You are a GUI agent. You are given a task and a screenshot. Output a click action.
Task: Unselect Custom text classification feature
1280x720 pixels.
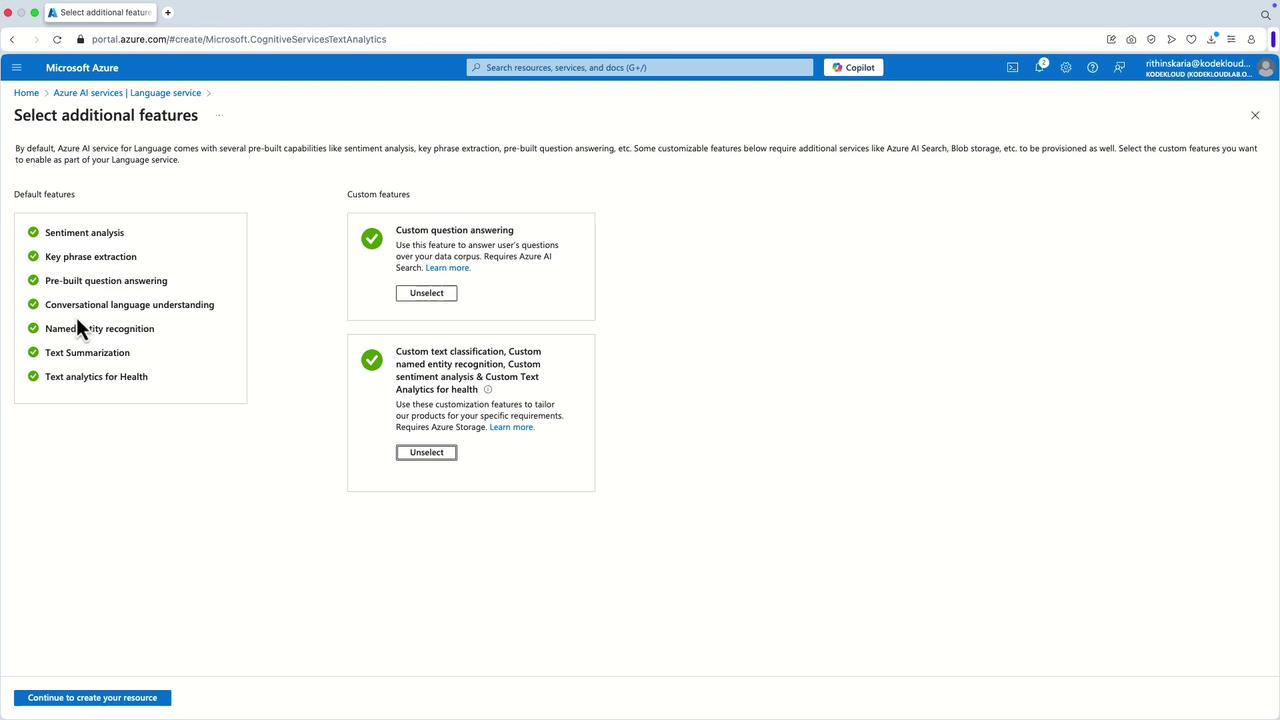[x=426, y=452]
